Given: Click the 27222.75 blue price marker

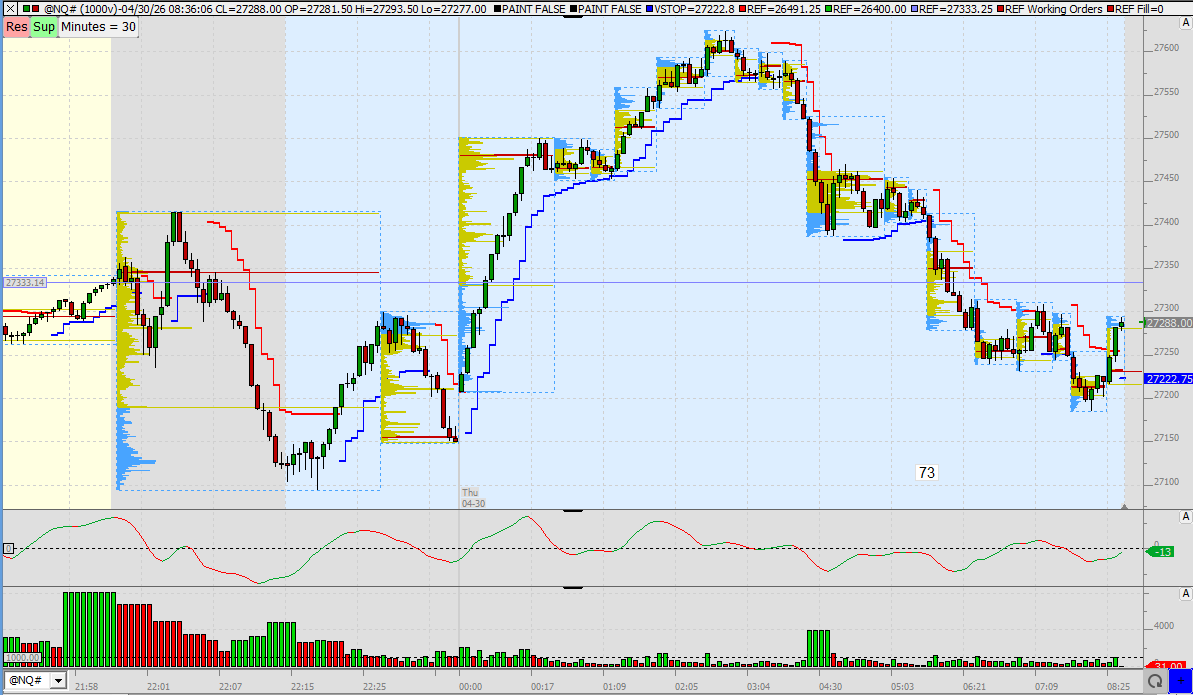Looking at the screenshot, I should (x=1168, y=378).
